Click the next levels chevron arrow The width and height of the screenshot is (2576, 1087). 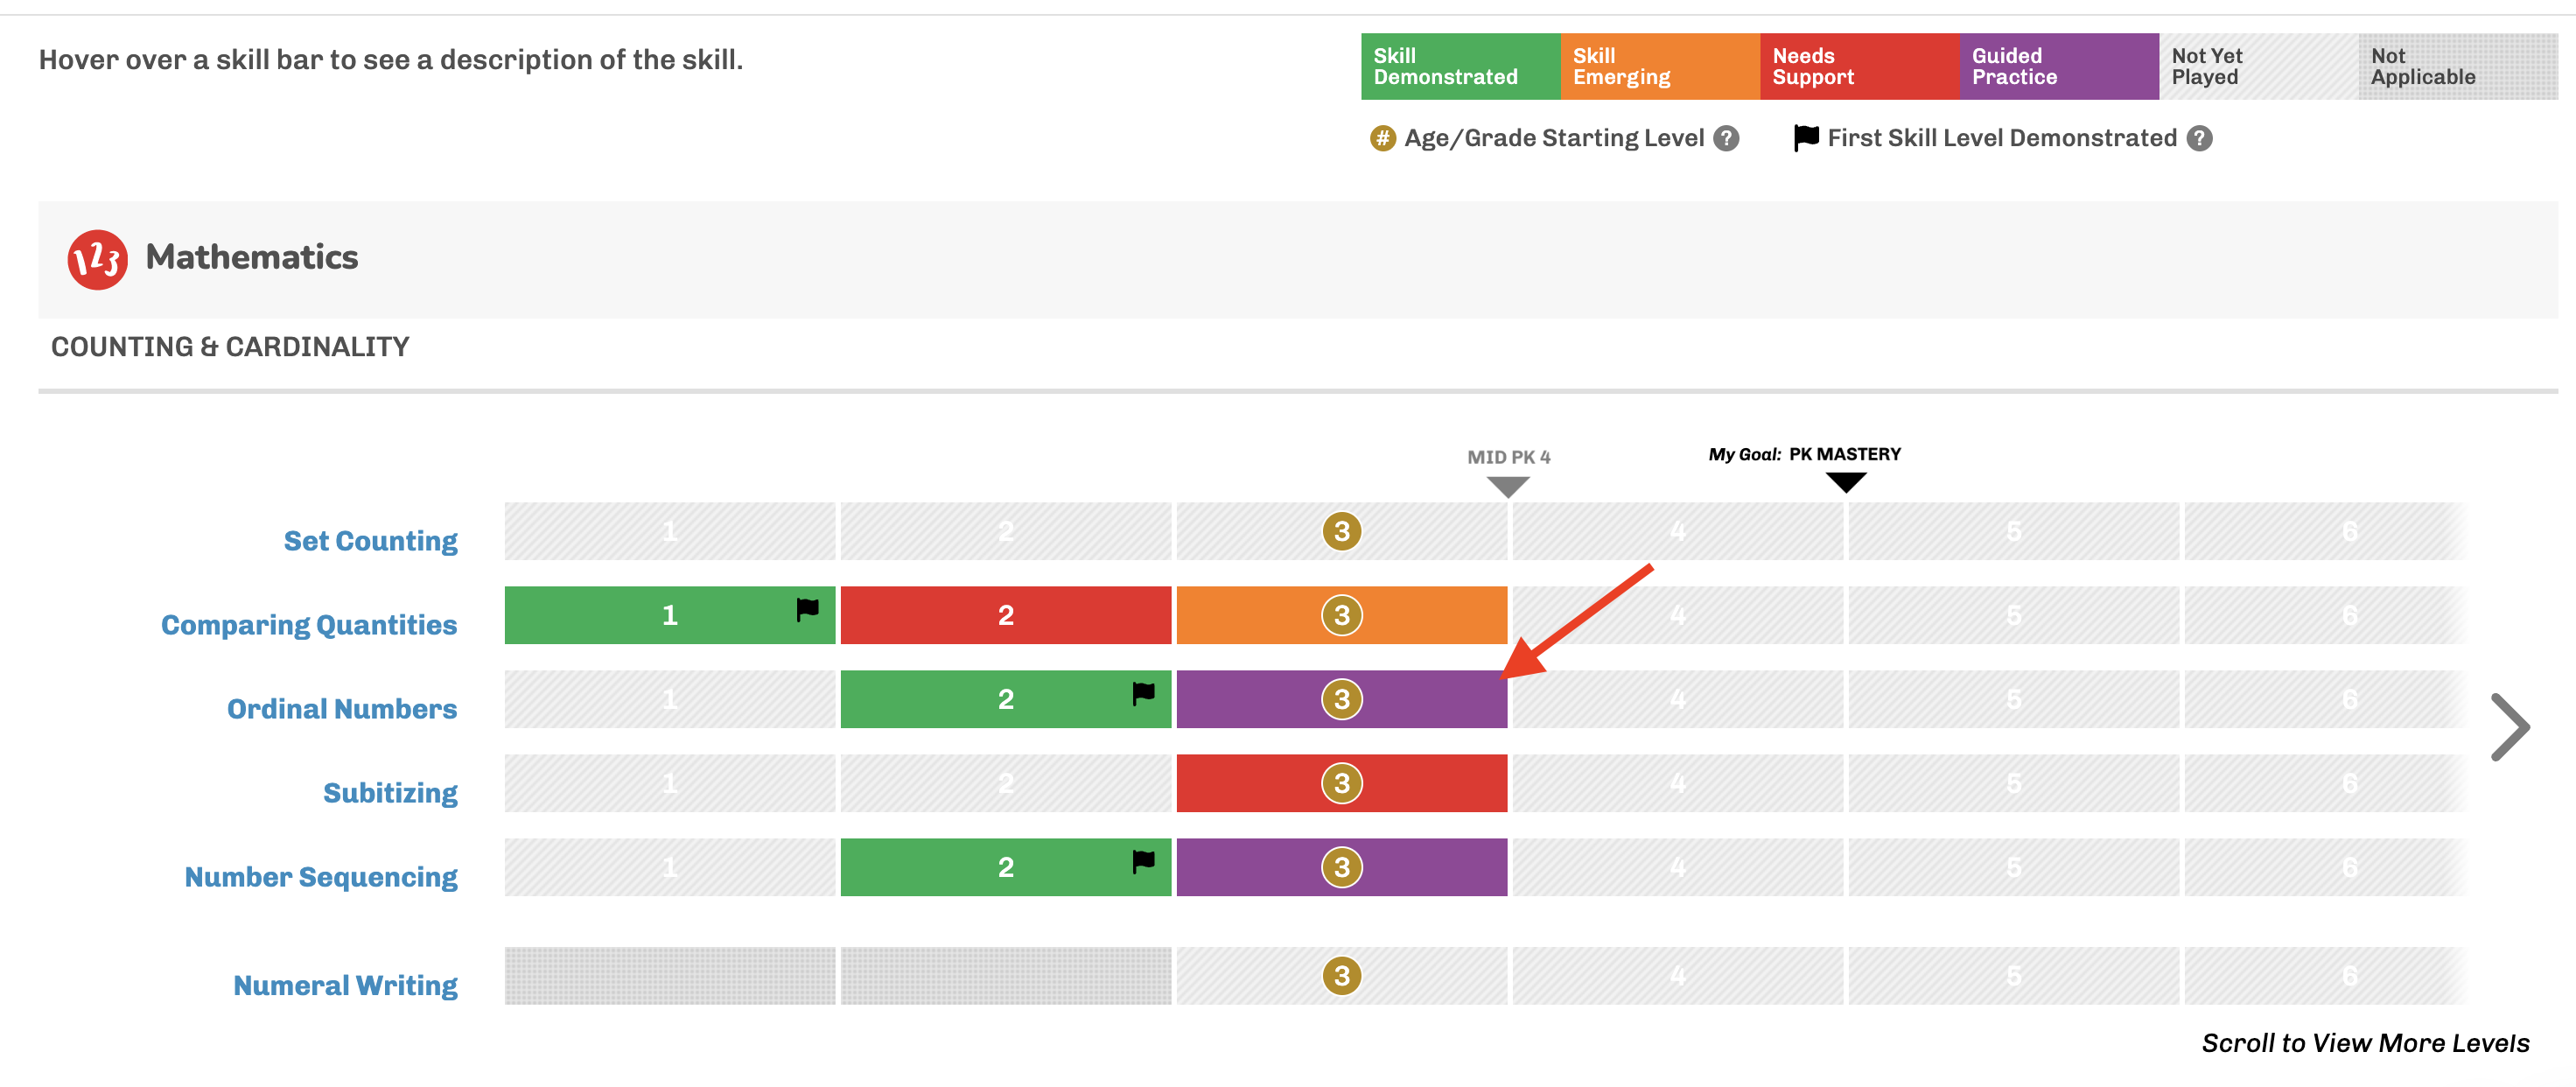pyautogui.click(x=2511, y=727)
